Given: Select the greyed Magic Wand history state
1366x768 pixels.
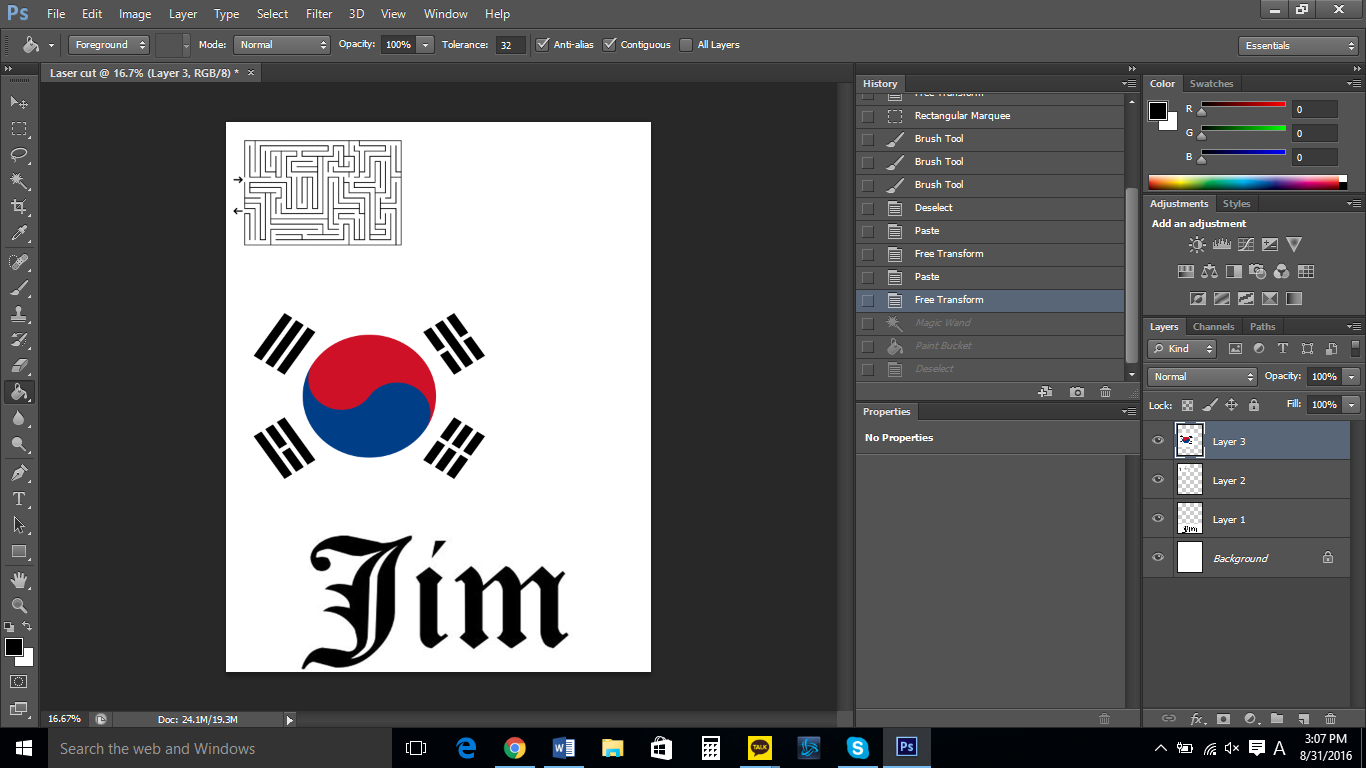Looking at the screenshot, I should pos(990,322).
